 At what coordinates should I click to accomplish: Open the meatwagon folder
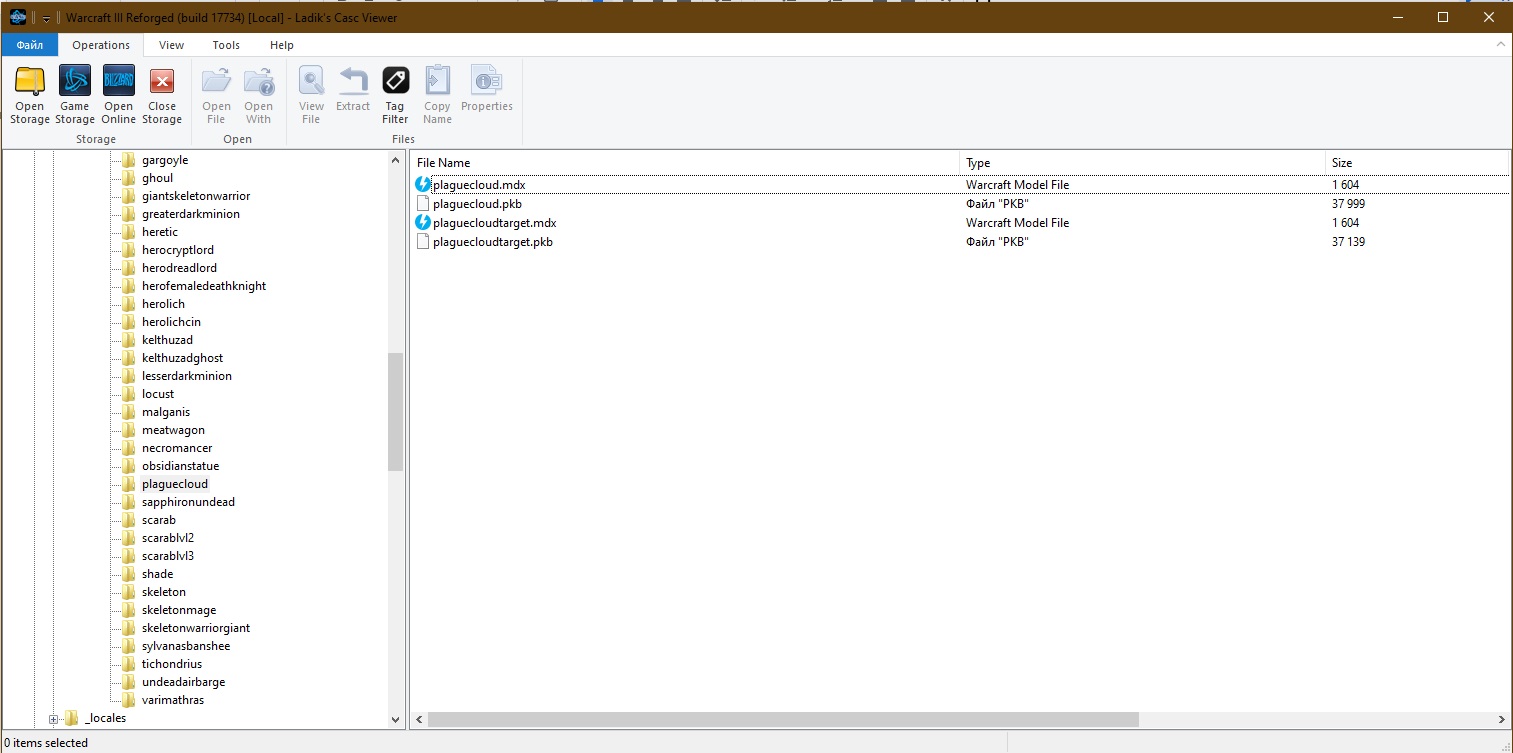173,430
